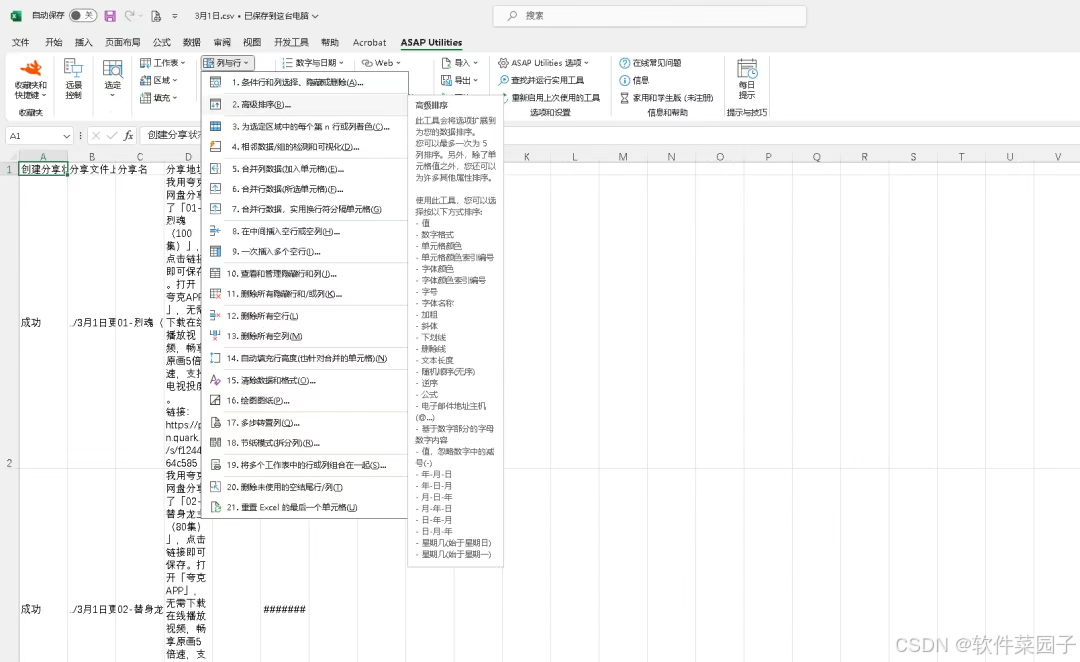
Task: Switch to the 开始 ribbon tab
Action: pyautogui.click(x=54, y=42)
